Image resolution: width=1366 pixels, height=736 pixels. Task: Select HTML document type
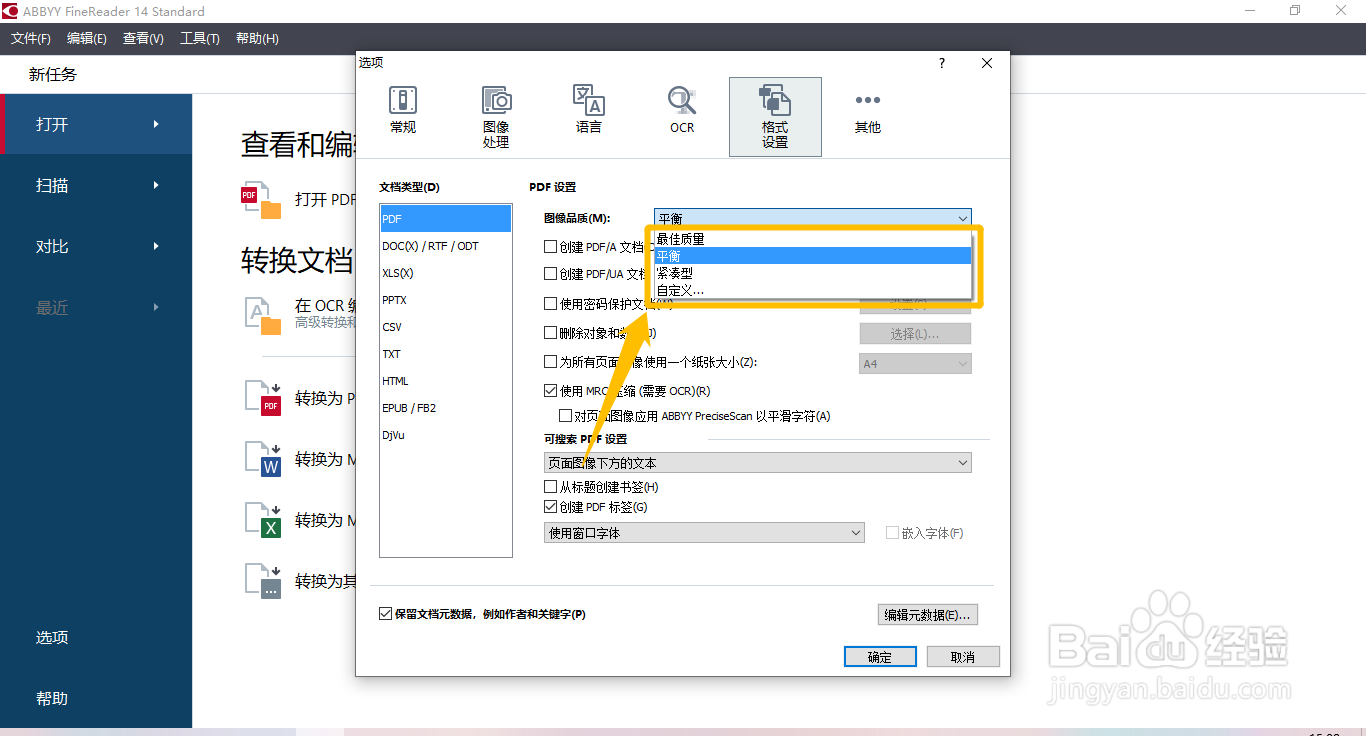point(446,381)
